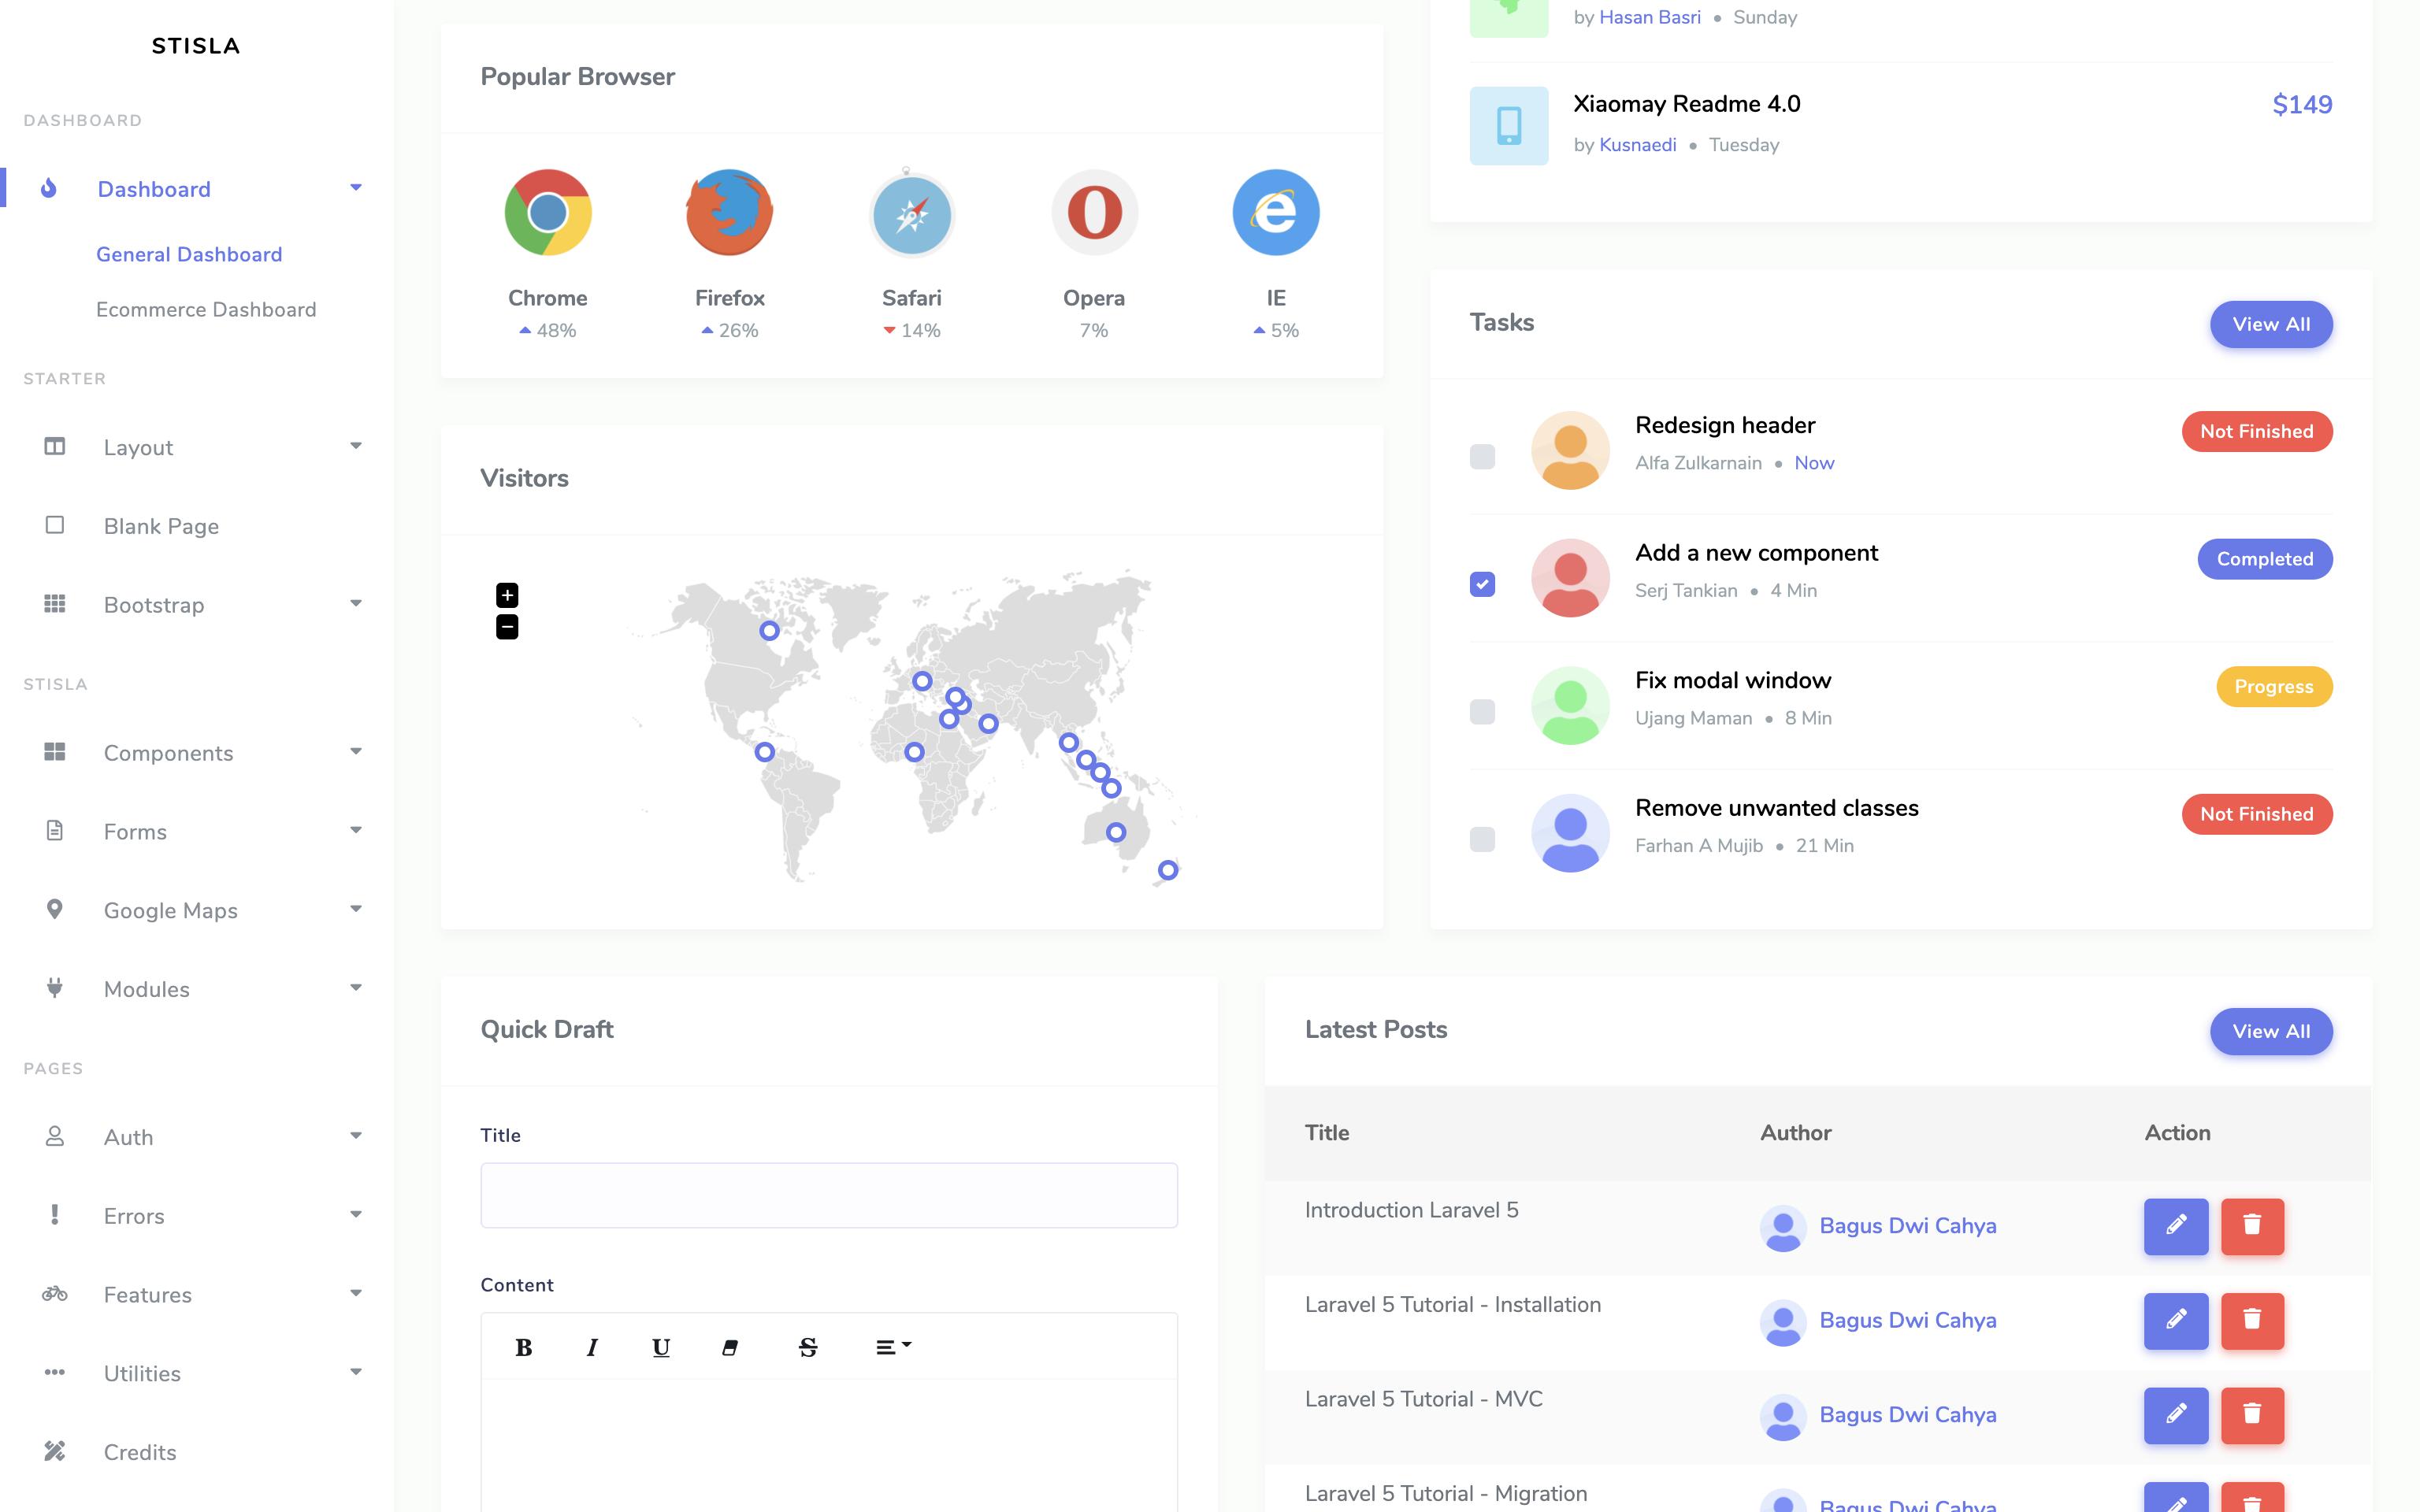
Task: Uncheck the Add a new component task
Action: [1482, 584]
